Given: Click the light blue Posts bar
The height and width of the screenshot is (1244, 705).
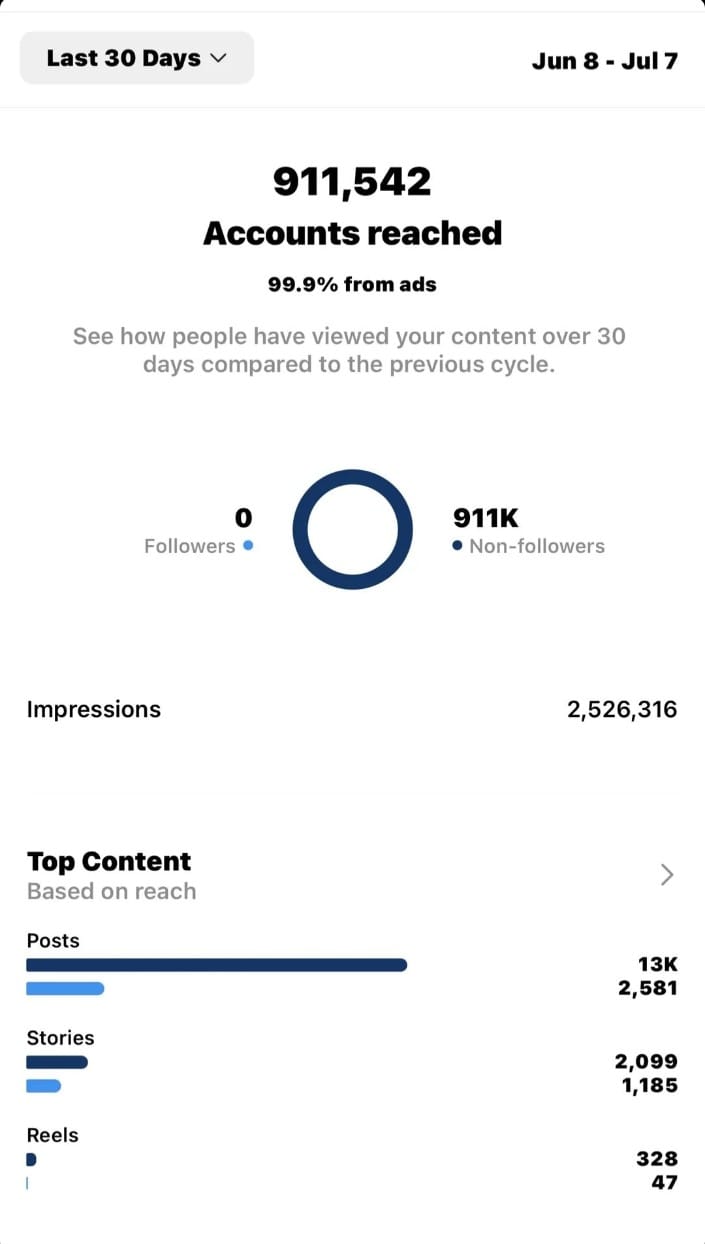Looking at the screenshot, I should (x=65, y=988).
